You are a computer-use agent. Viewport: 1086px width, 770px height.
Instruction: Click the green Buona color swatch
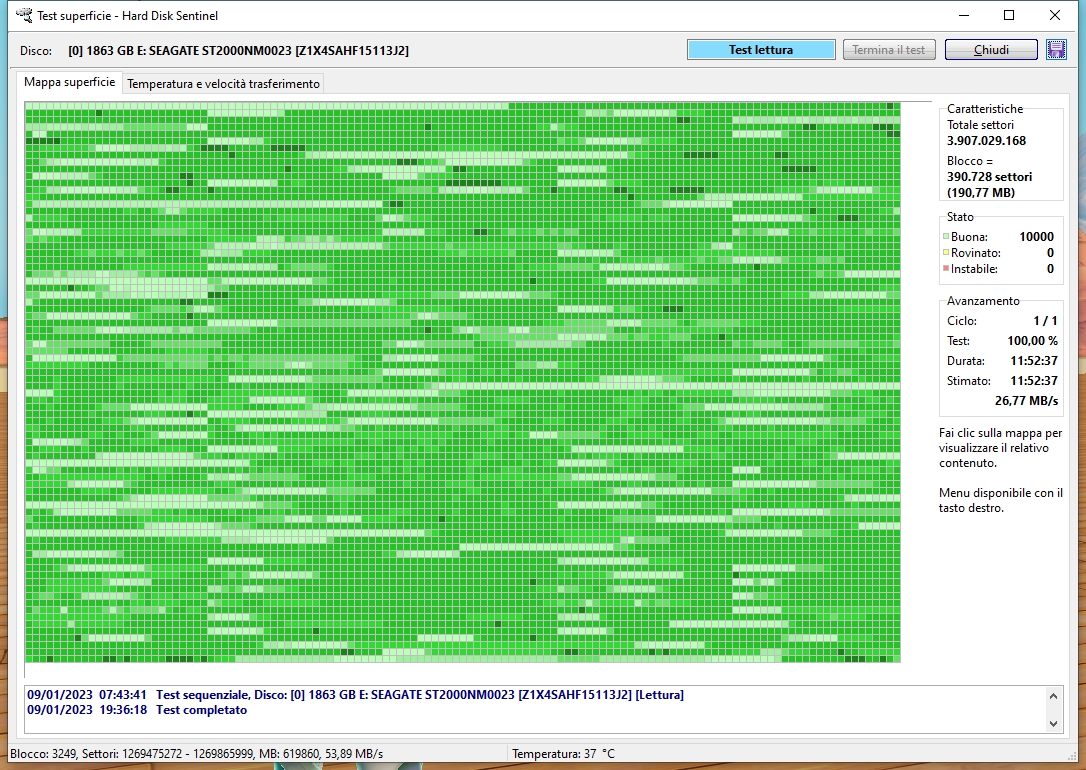tap(945, 237)
